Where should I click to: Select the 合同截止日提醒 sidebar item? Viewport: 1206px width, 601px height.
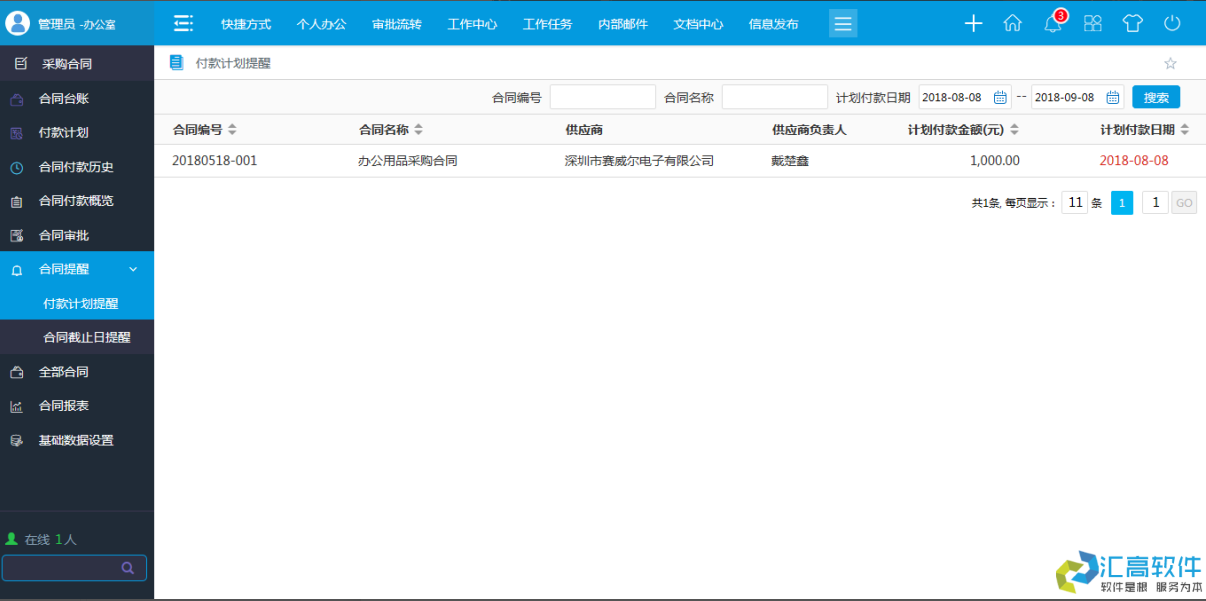point(89,337)
